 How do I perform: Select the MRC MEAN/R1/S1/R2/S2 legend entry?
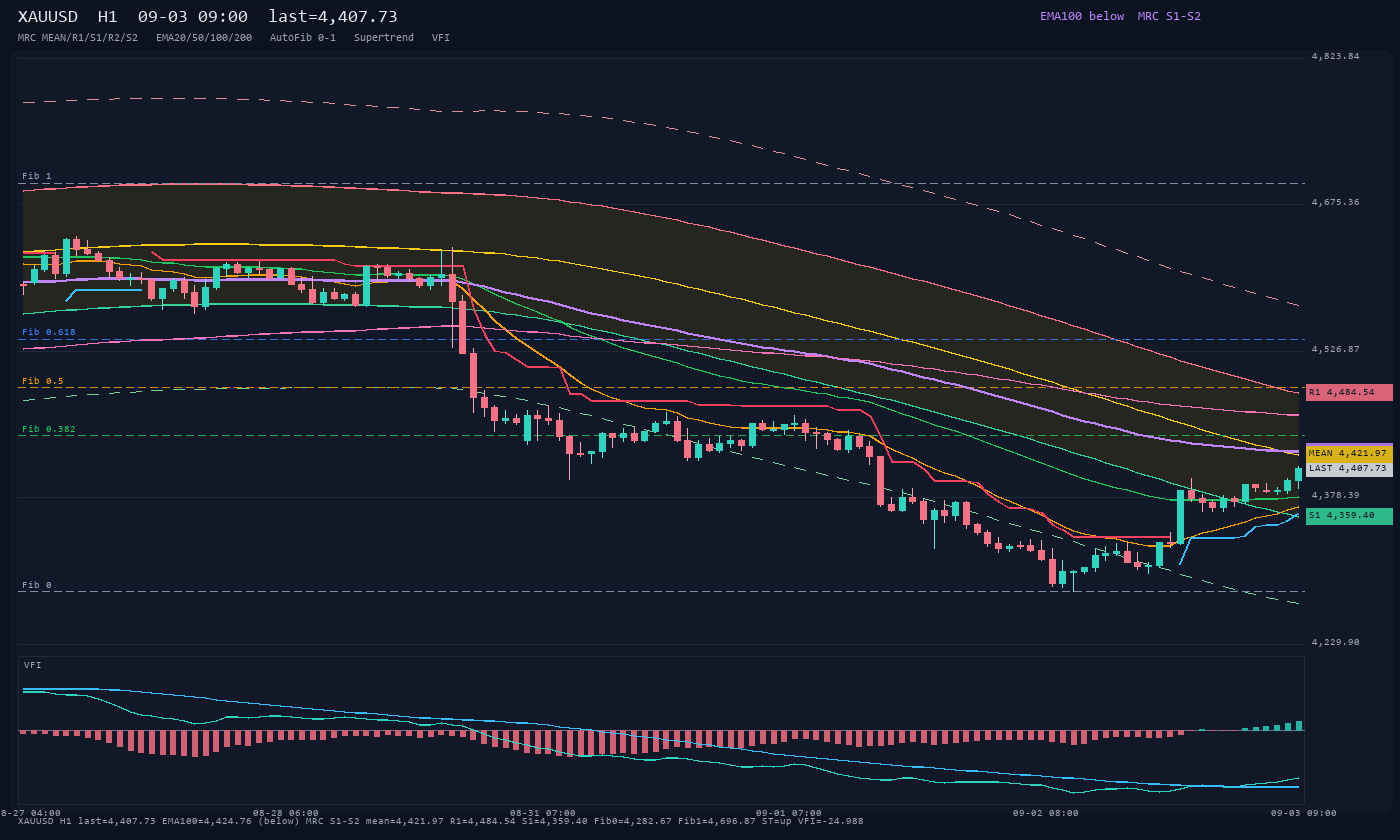78,37
